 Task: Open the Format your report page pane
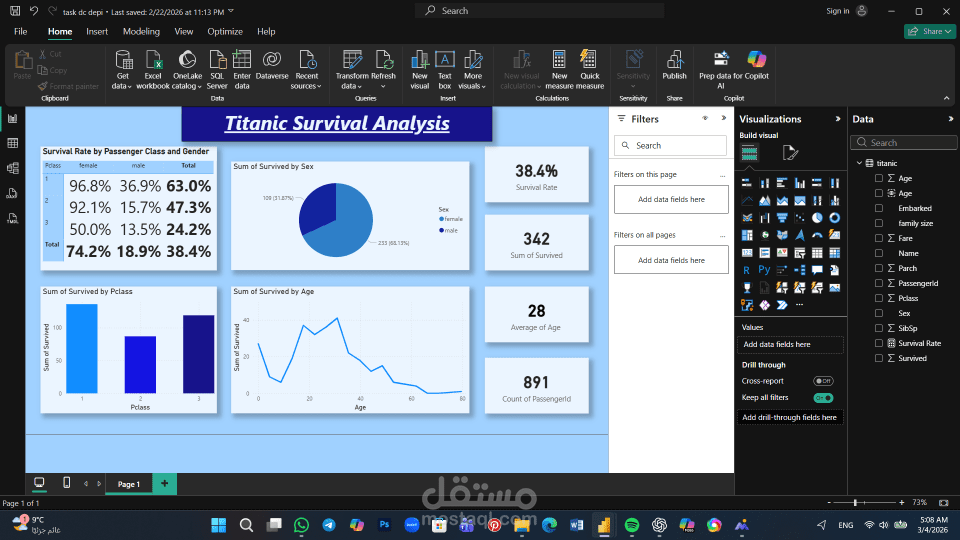[x=790, y=153]
